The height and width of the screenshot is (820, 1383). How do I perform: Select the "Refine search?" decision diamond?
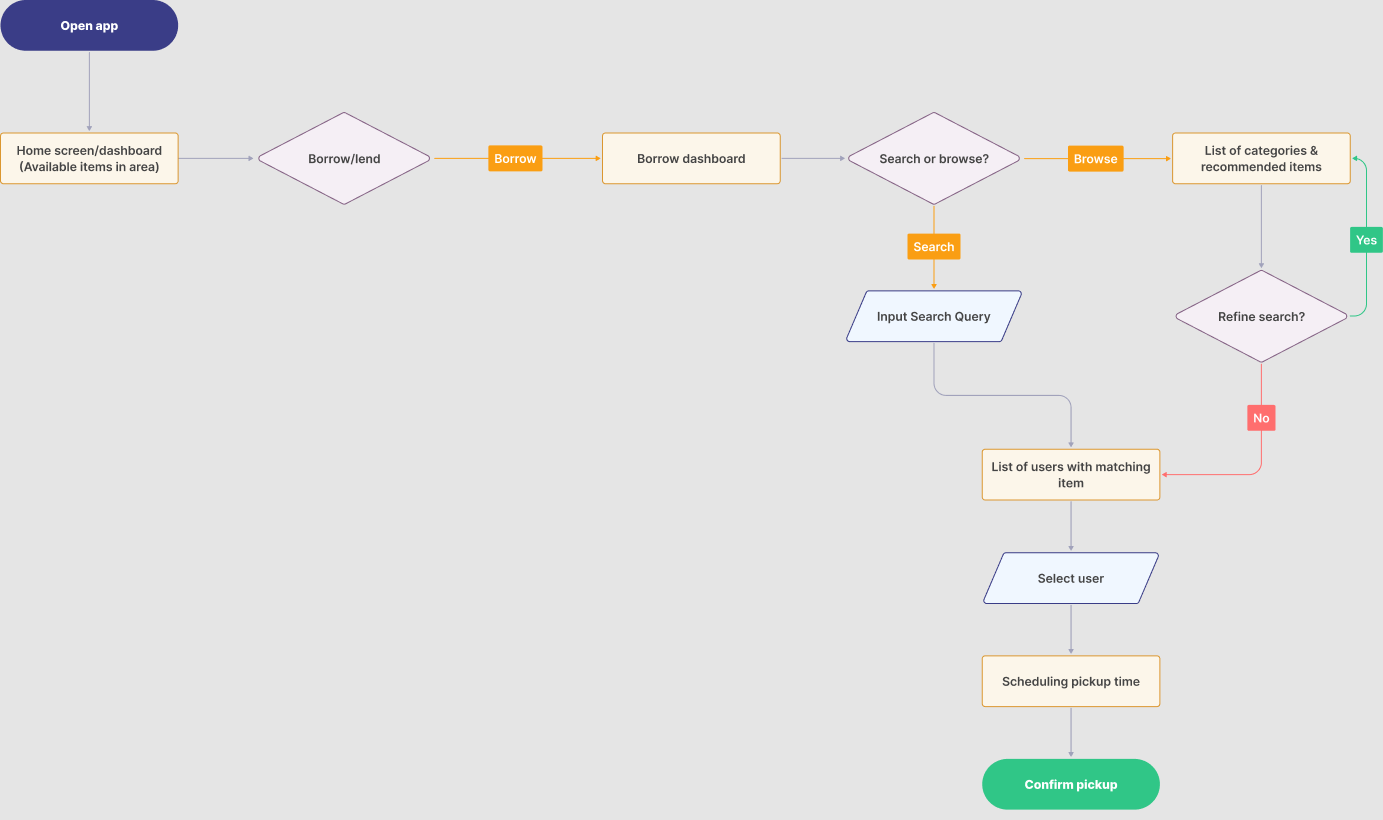(x=1261, y=317)
